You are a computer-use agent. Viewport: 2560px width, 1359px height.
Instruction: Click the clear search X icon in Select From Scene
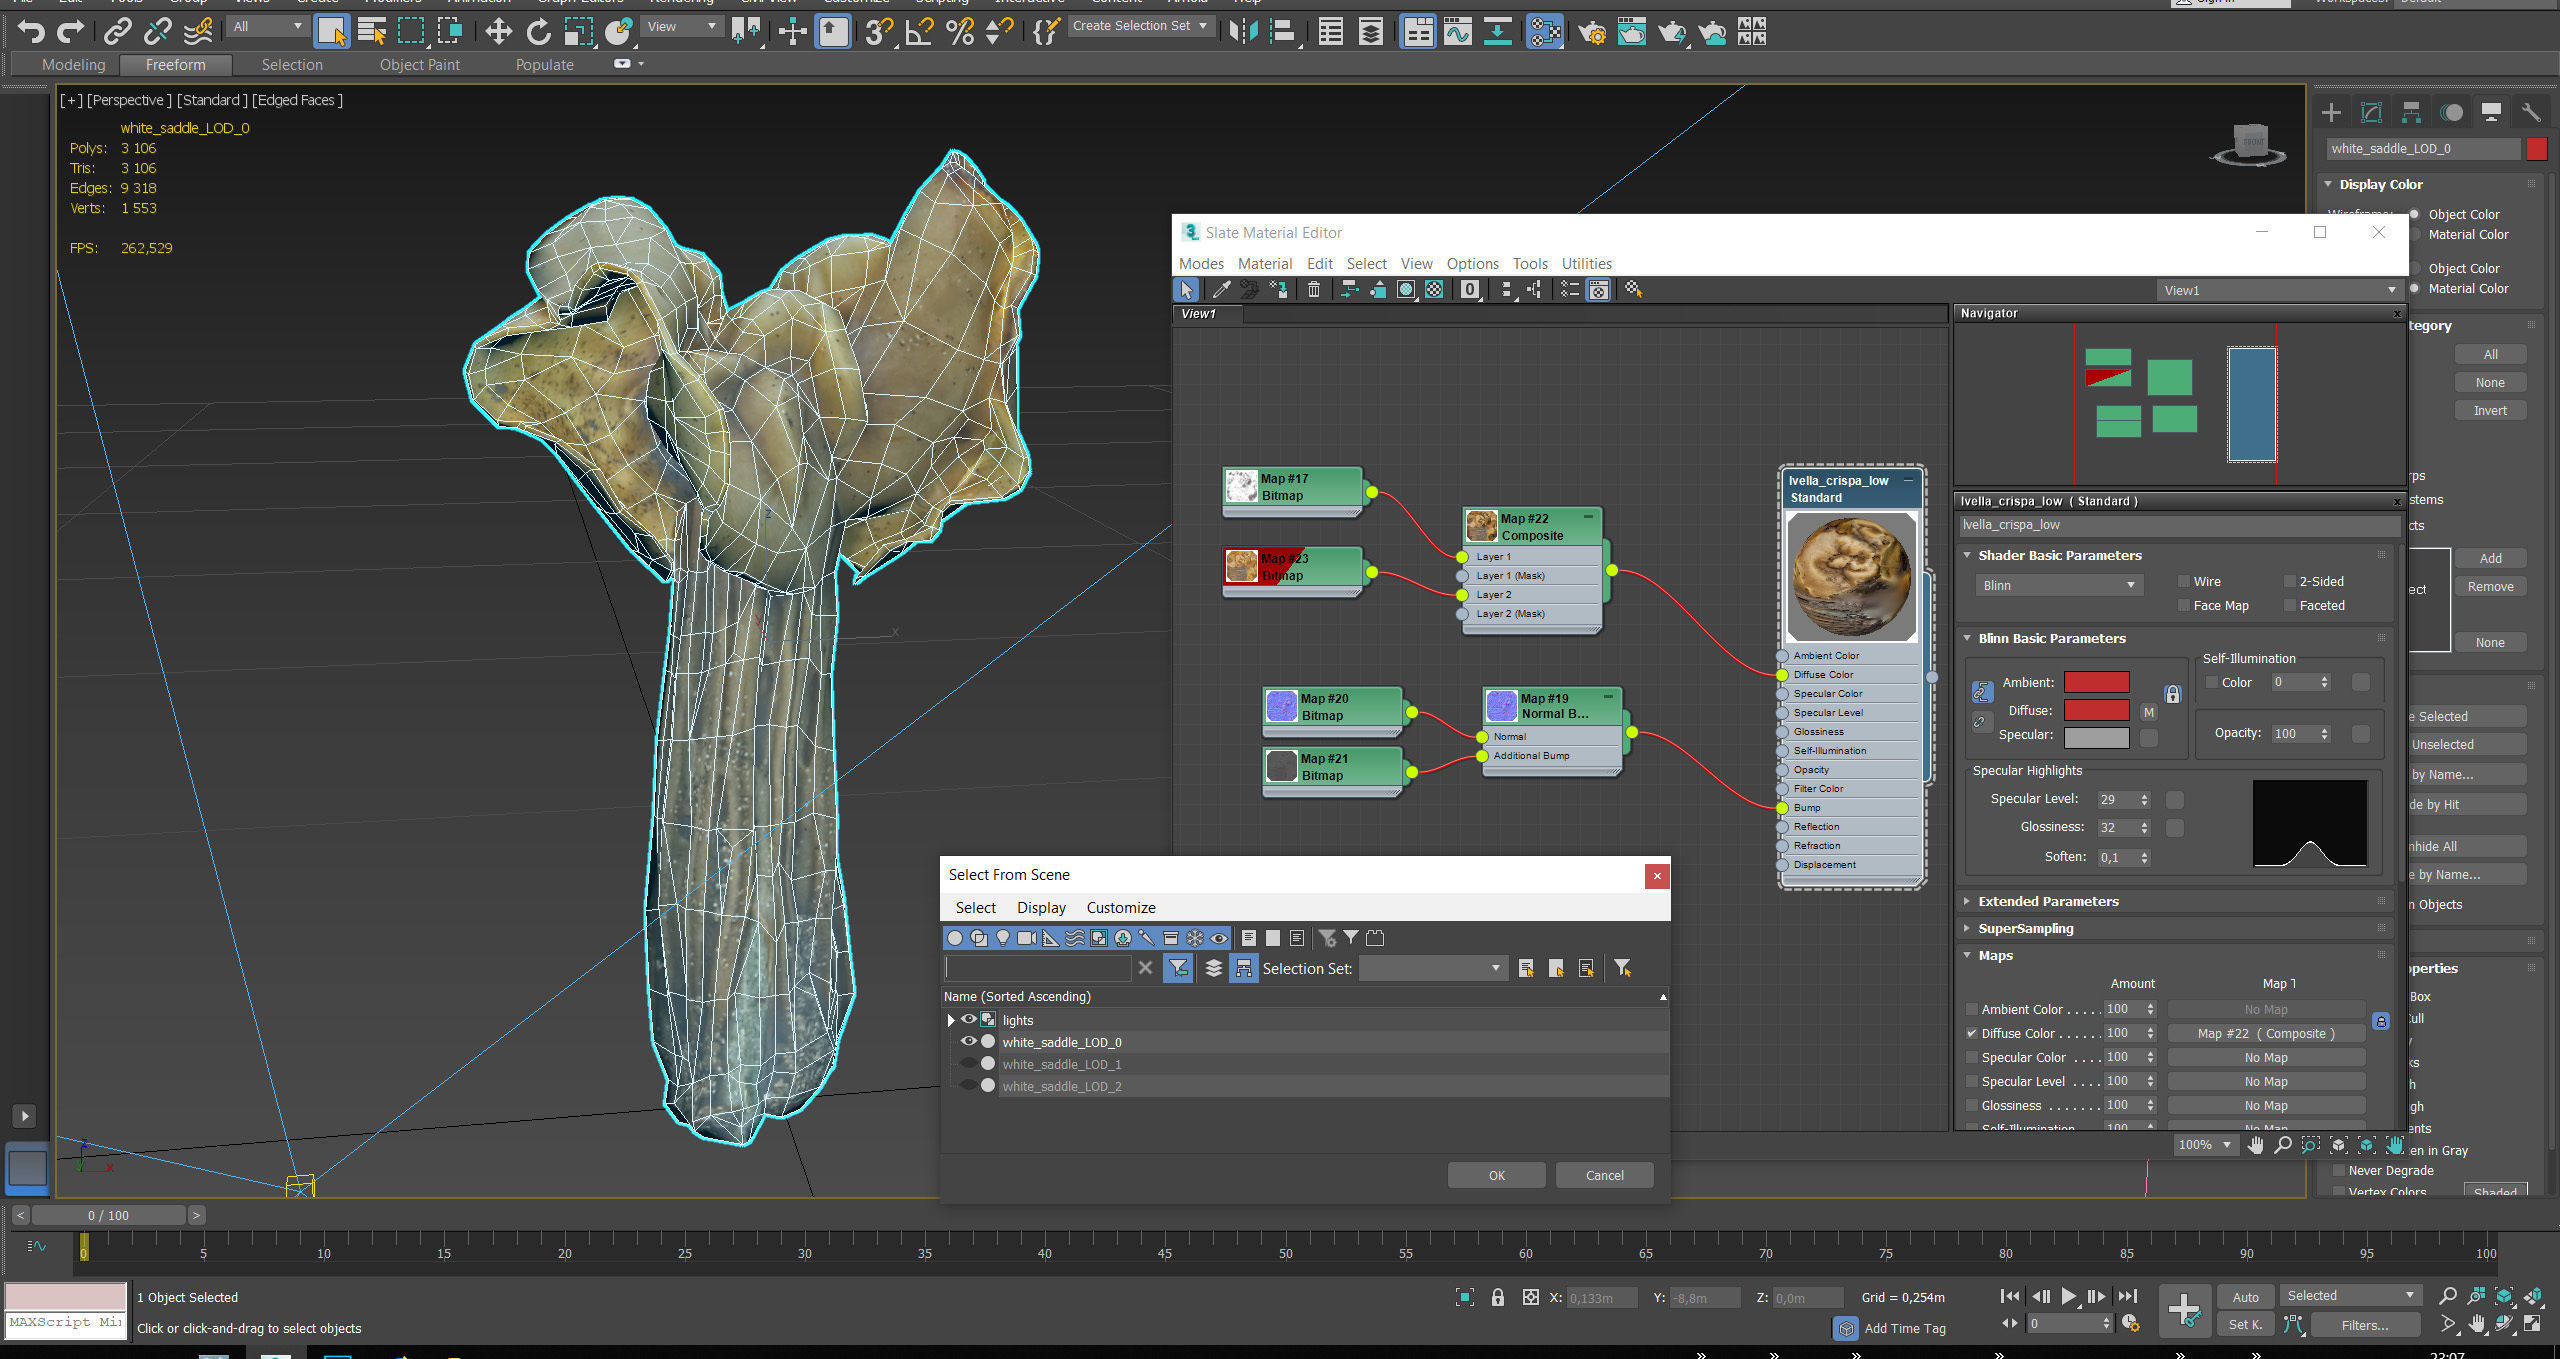click(x=1145, y=967)
